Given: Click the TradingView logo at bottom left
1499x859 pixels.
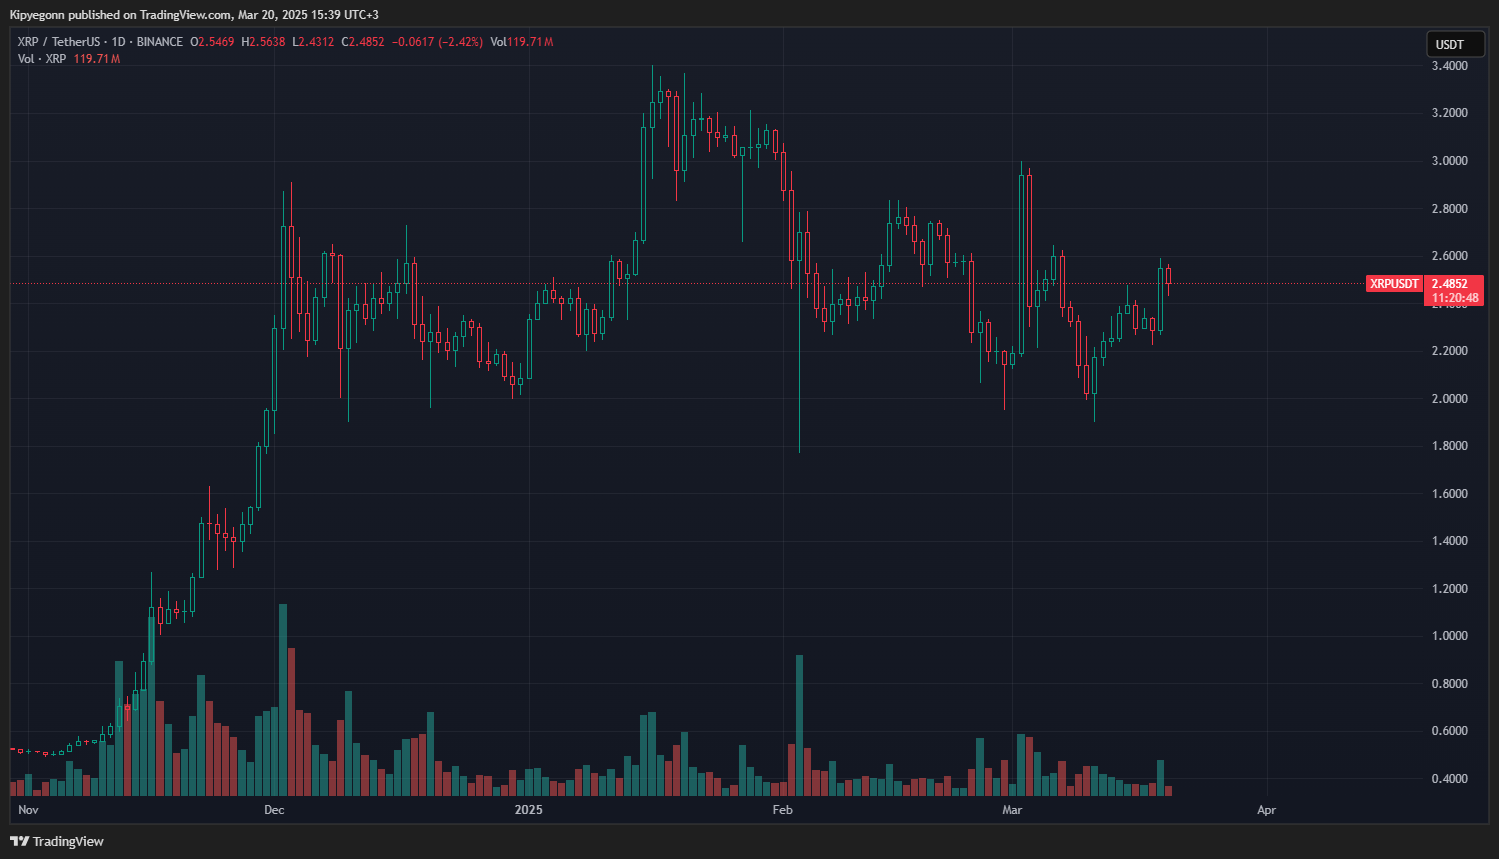Looking at the screenshot, I should 57,841.
